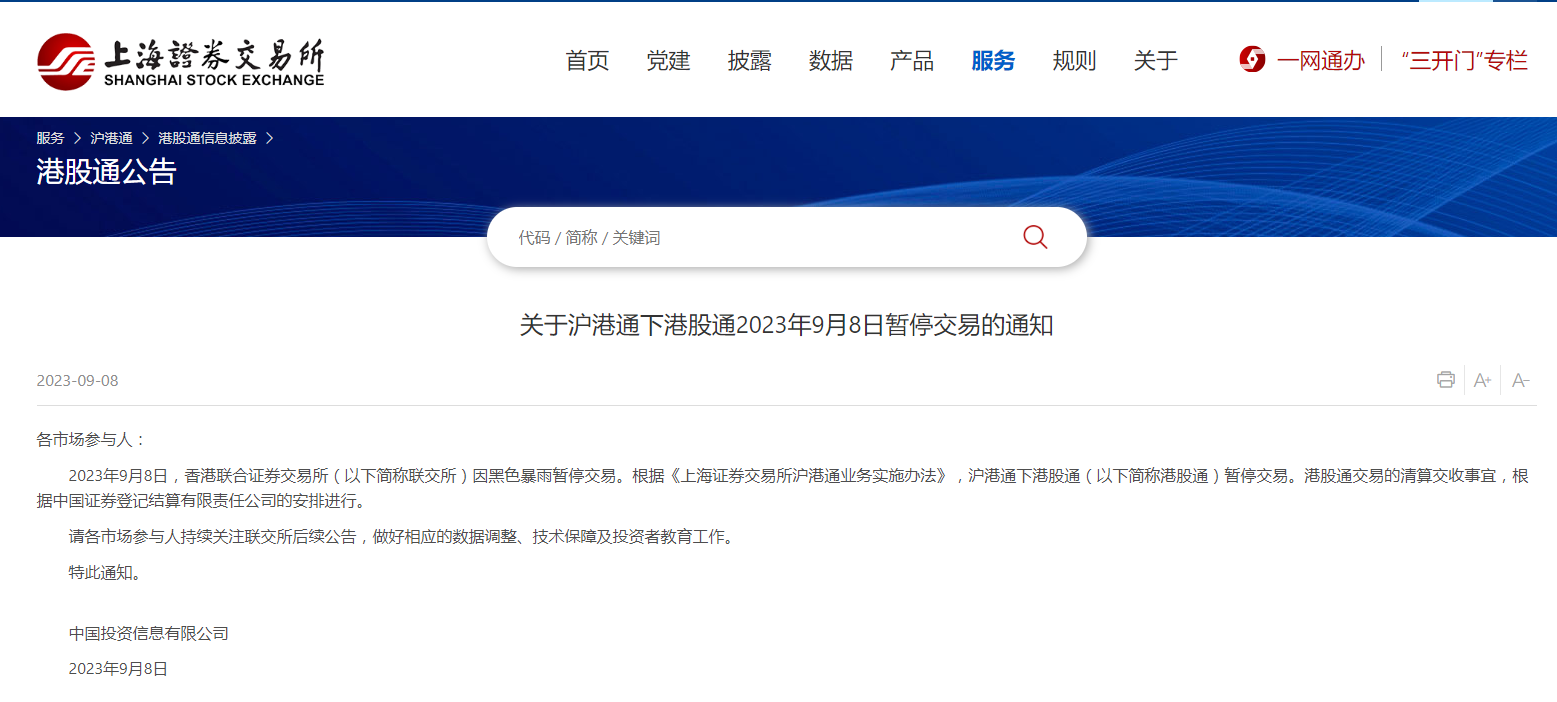Open the 产品 menu item
Image resolution: width=1557 pixels, height=702 pixels.
pyautogui.click(x=912, y=60)
